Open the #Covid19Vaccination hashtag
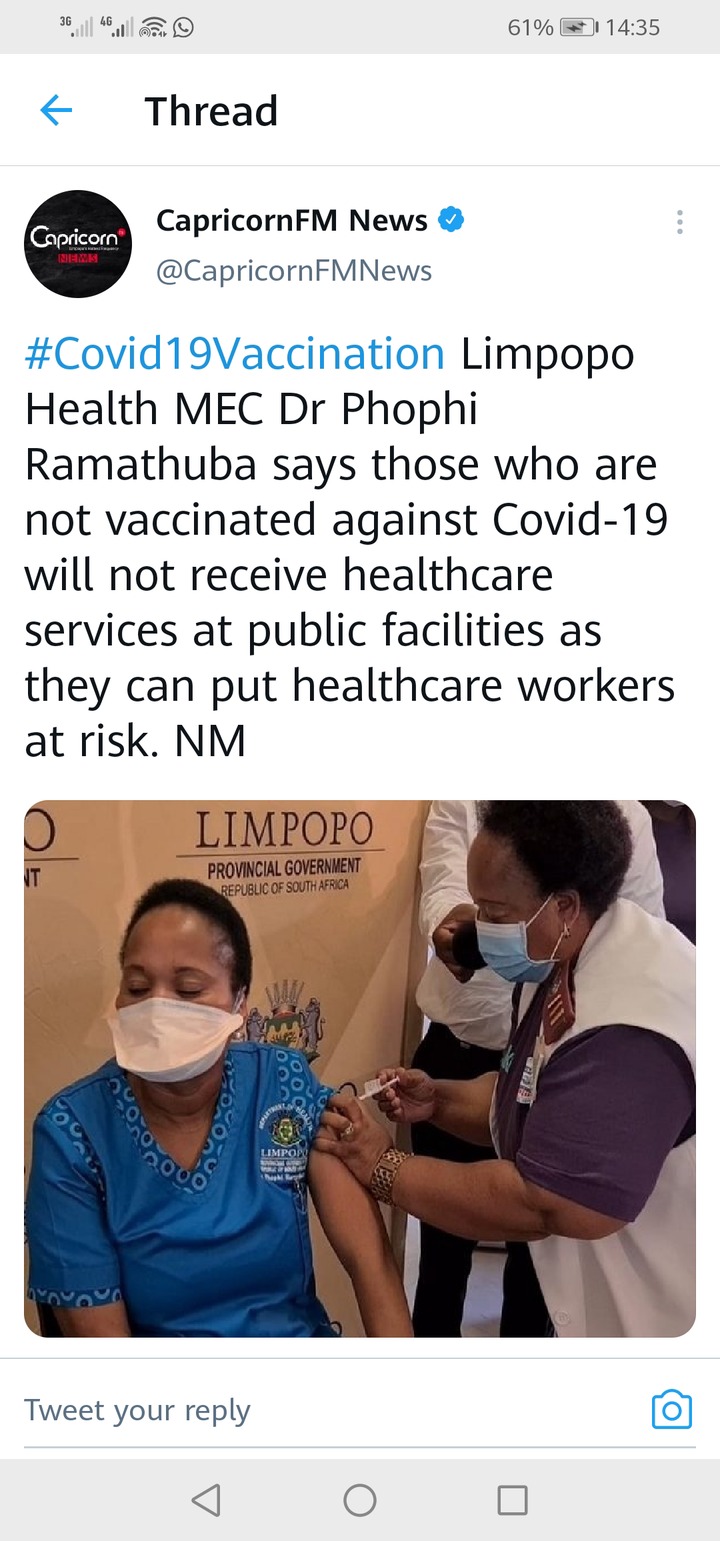The image size is (720, 1541). point(235,354)
